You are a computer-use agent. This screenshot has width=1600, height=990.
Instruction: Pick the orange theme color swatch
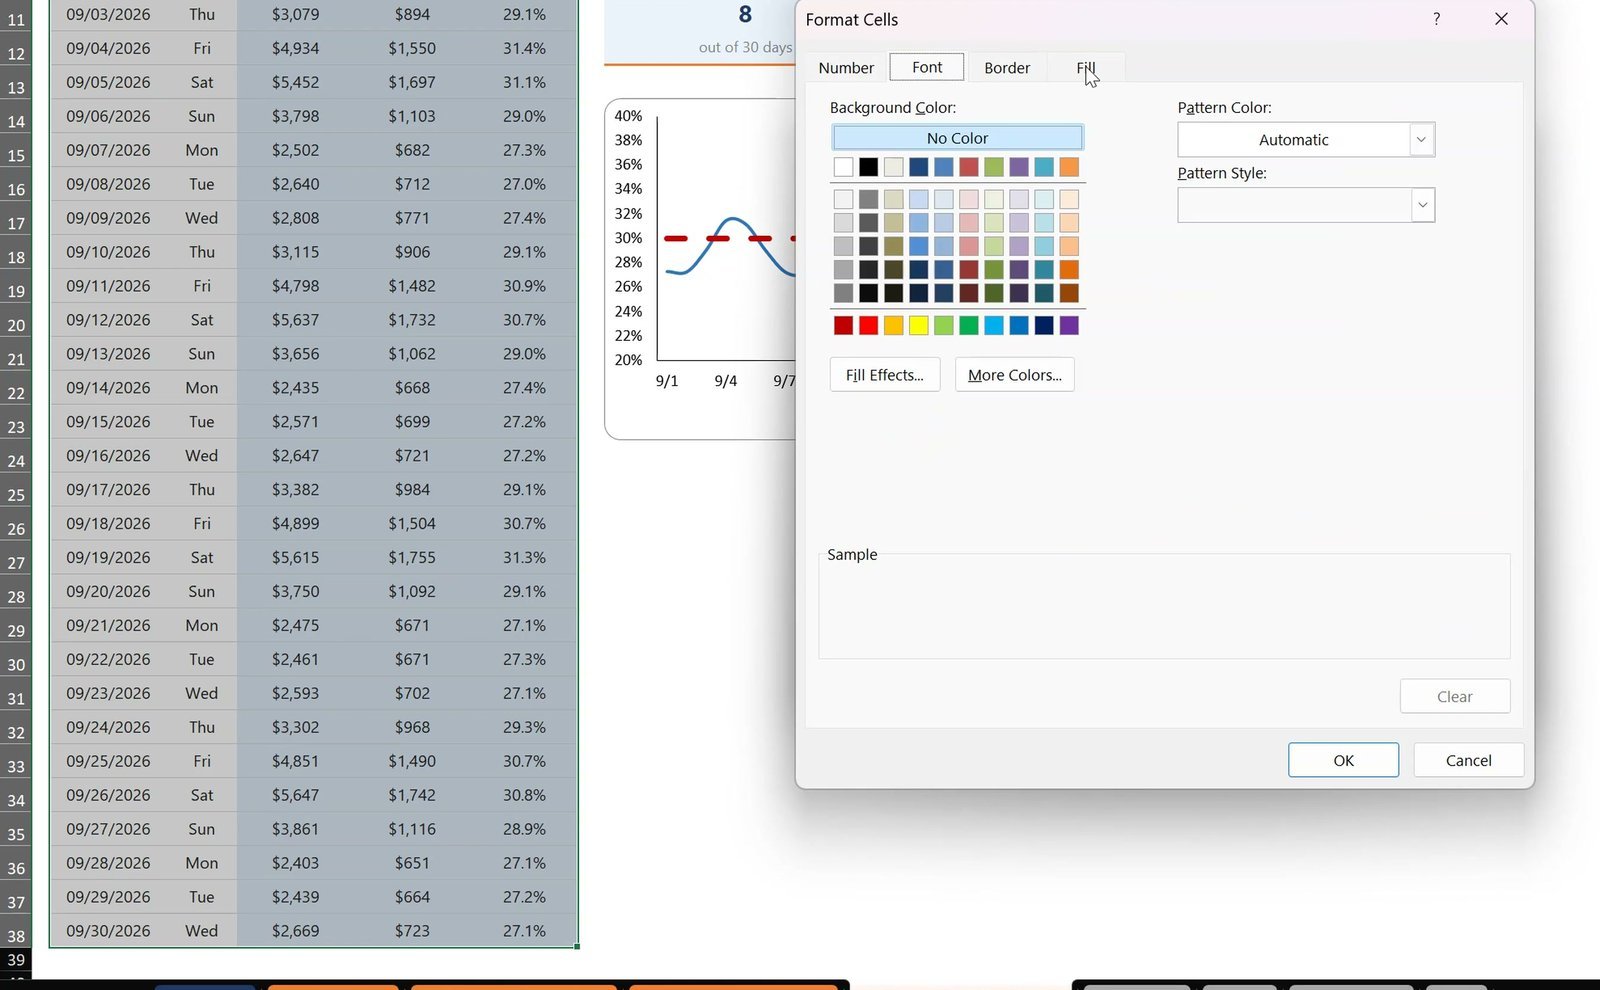point(1069,167)
